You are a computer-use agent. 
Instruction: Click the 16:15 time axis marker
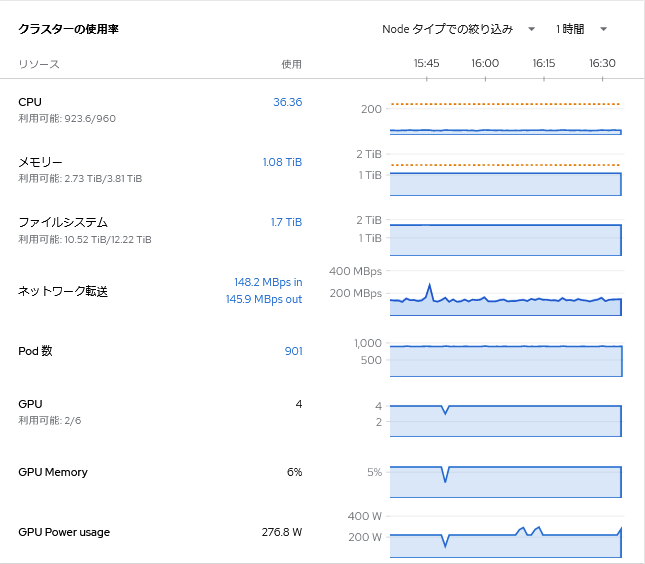(544, 63)
